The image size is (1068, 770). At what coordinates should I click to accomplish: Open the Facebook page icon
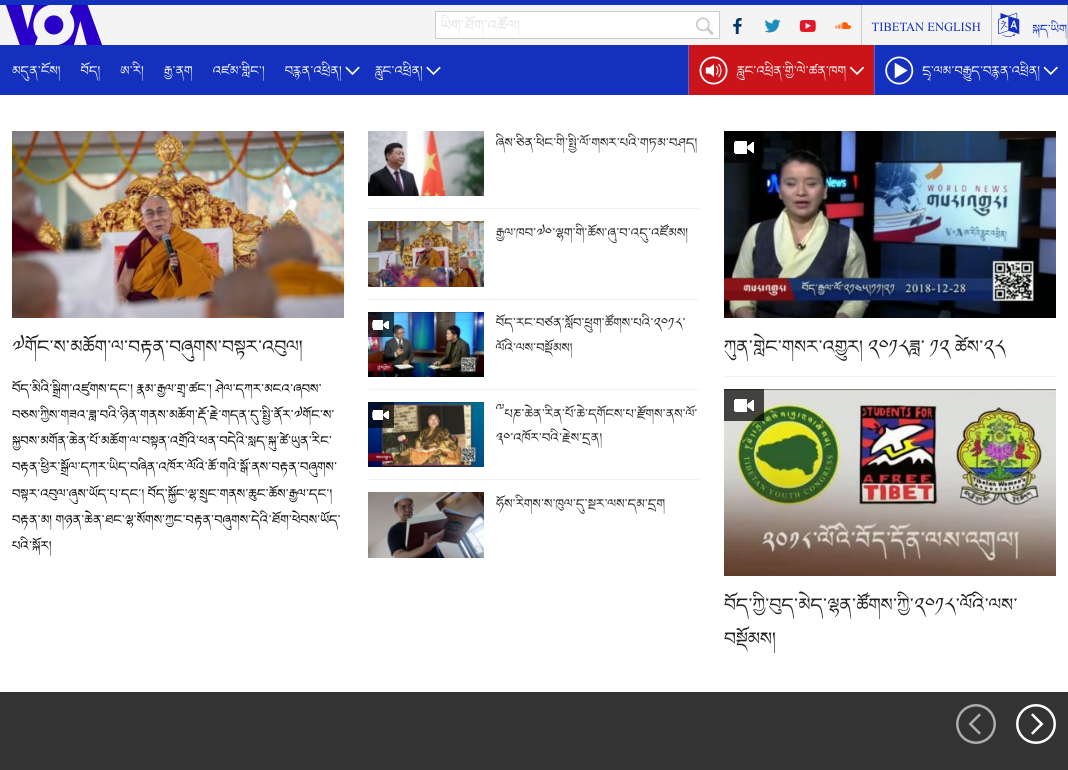(737, 26)
